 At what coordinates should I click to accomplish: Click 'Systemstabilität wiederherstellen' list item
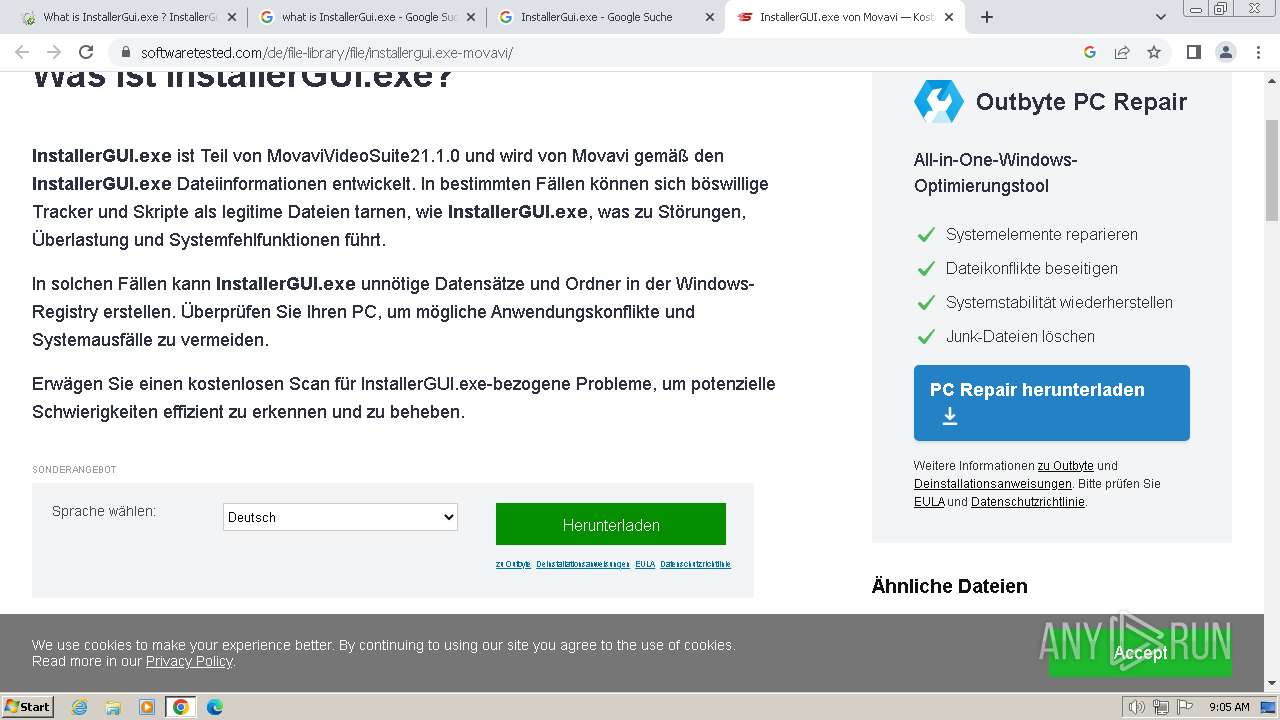point(1059,302)
